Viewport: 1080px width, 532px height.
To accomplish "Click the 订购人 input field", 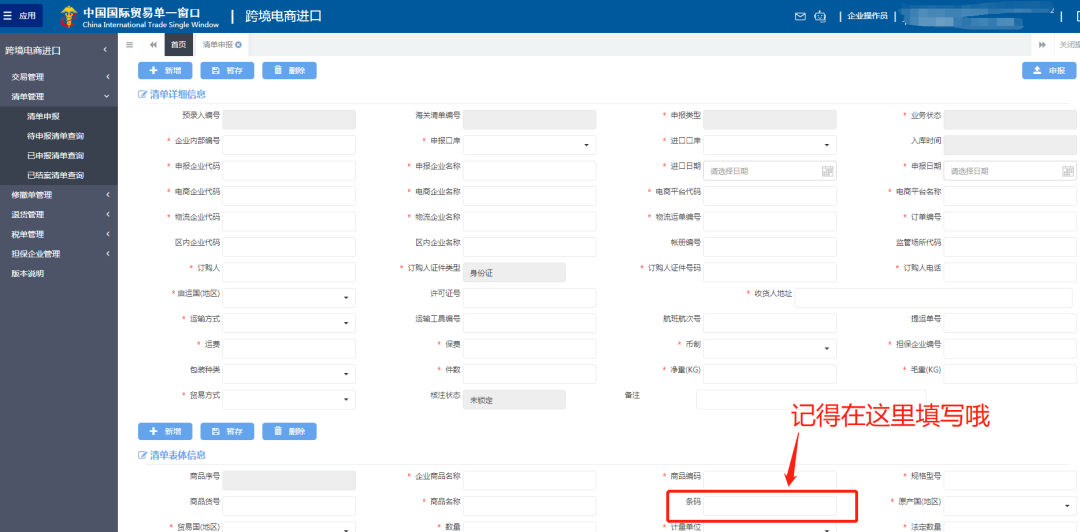I will [289, 272].
